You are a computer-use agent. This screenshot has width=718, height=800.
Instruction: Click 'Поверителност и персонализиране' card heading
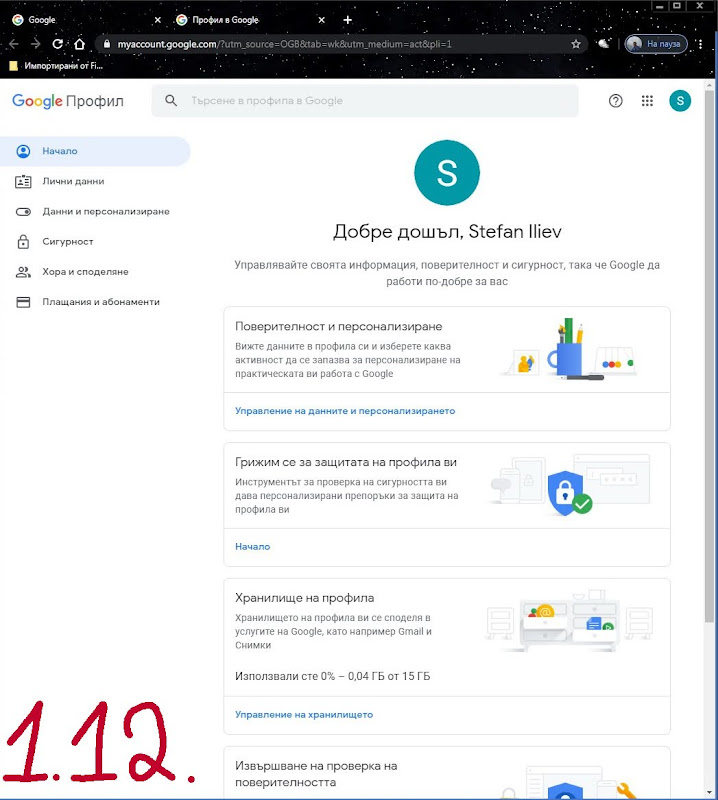pos(339,326)
